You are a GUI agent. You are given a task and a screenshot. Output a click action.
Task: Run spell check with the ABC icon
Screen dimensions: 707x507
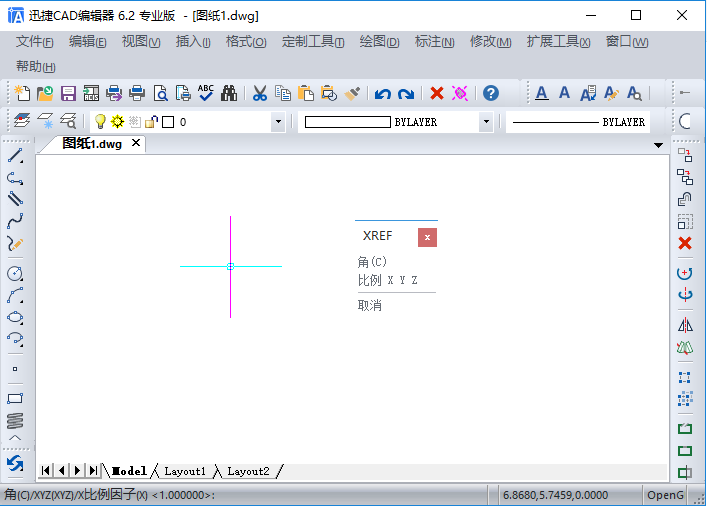point(206,93)
